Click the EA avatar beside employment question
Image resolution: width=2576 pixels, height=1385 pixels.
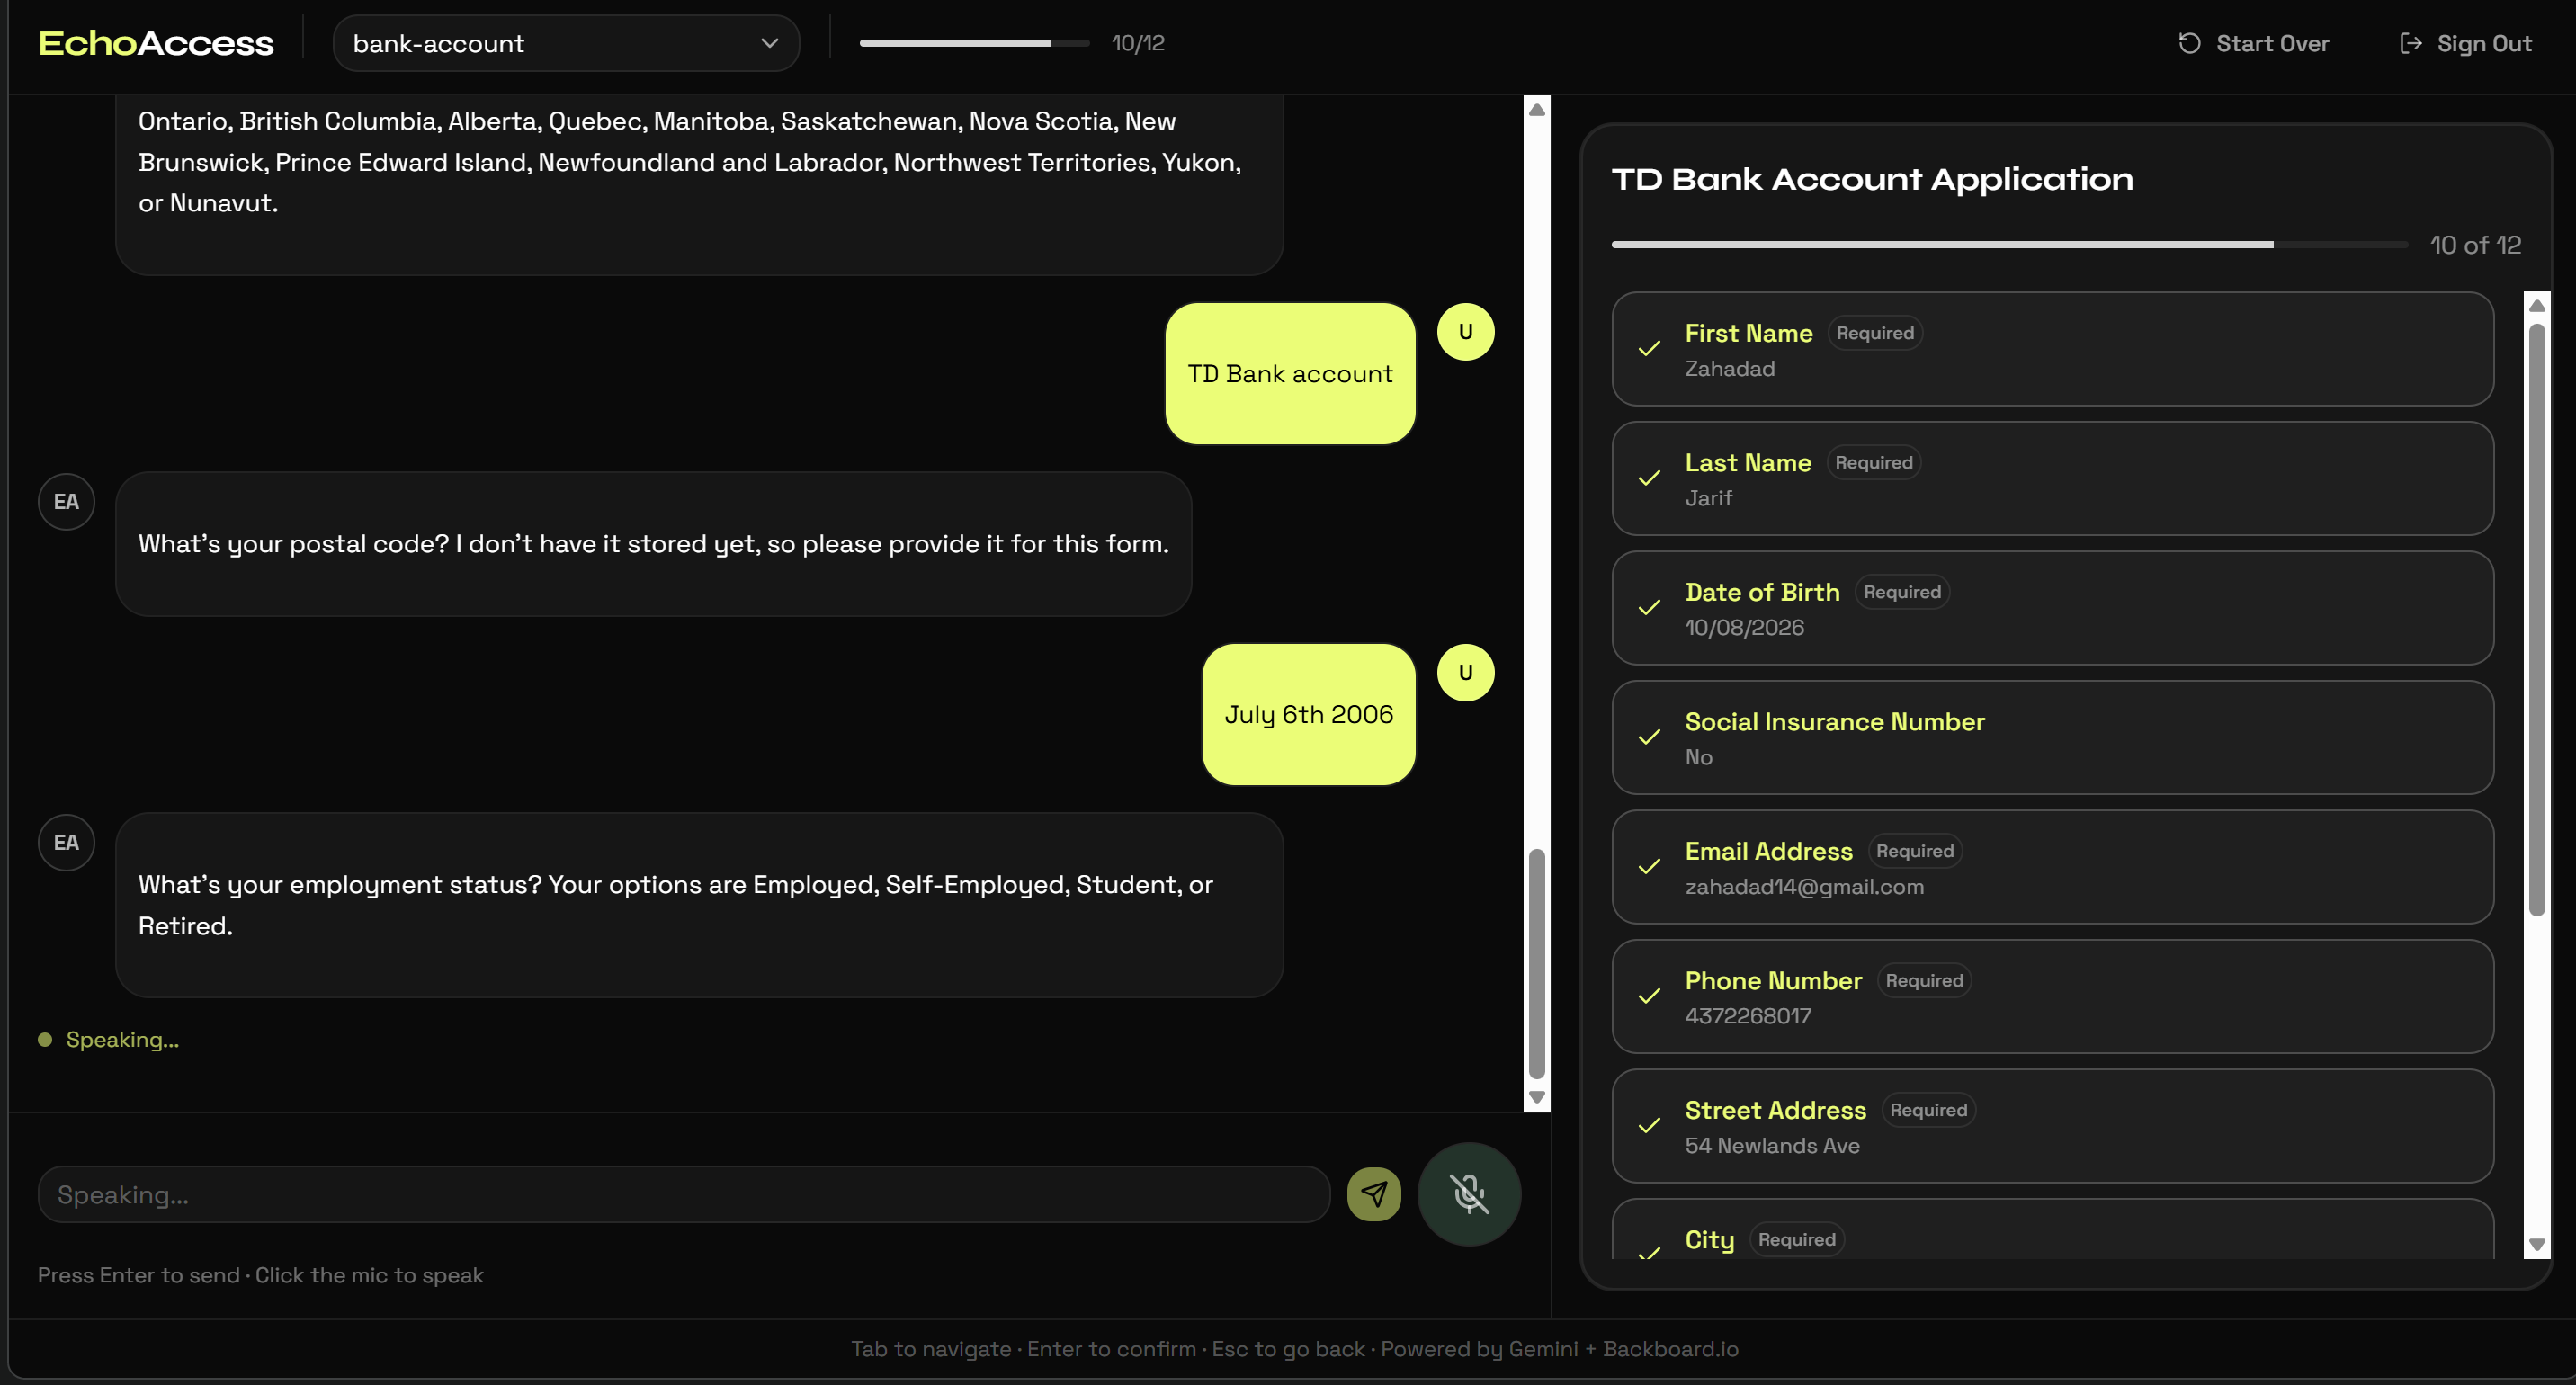click(66, 842)
